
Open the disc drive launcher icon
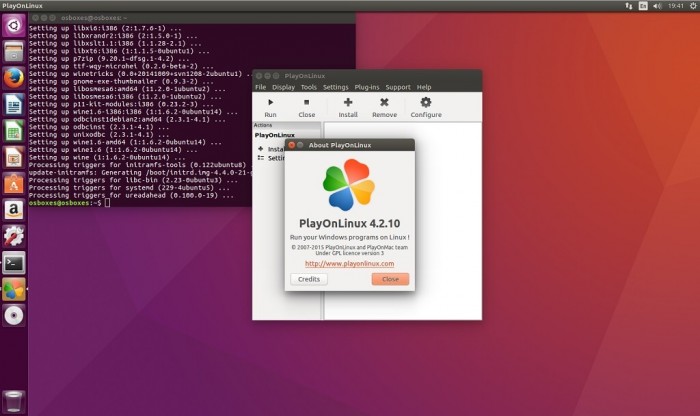(14, 316)
